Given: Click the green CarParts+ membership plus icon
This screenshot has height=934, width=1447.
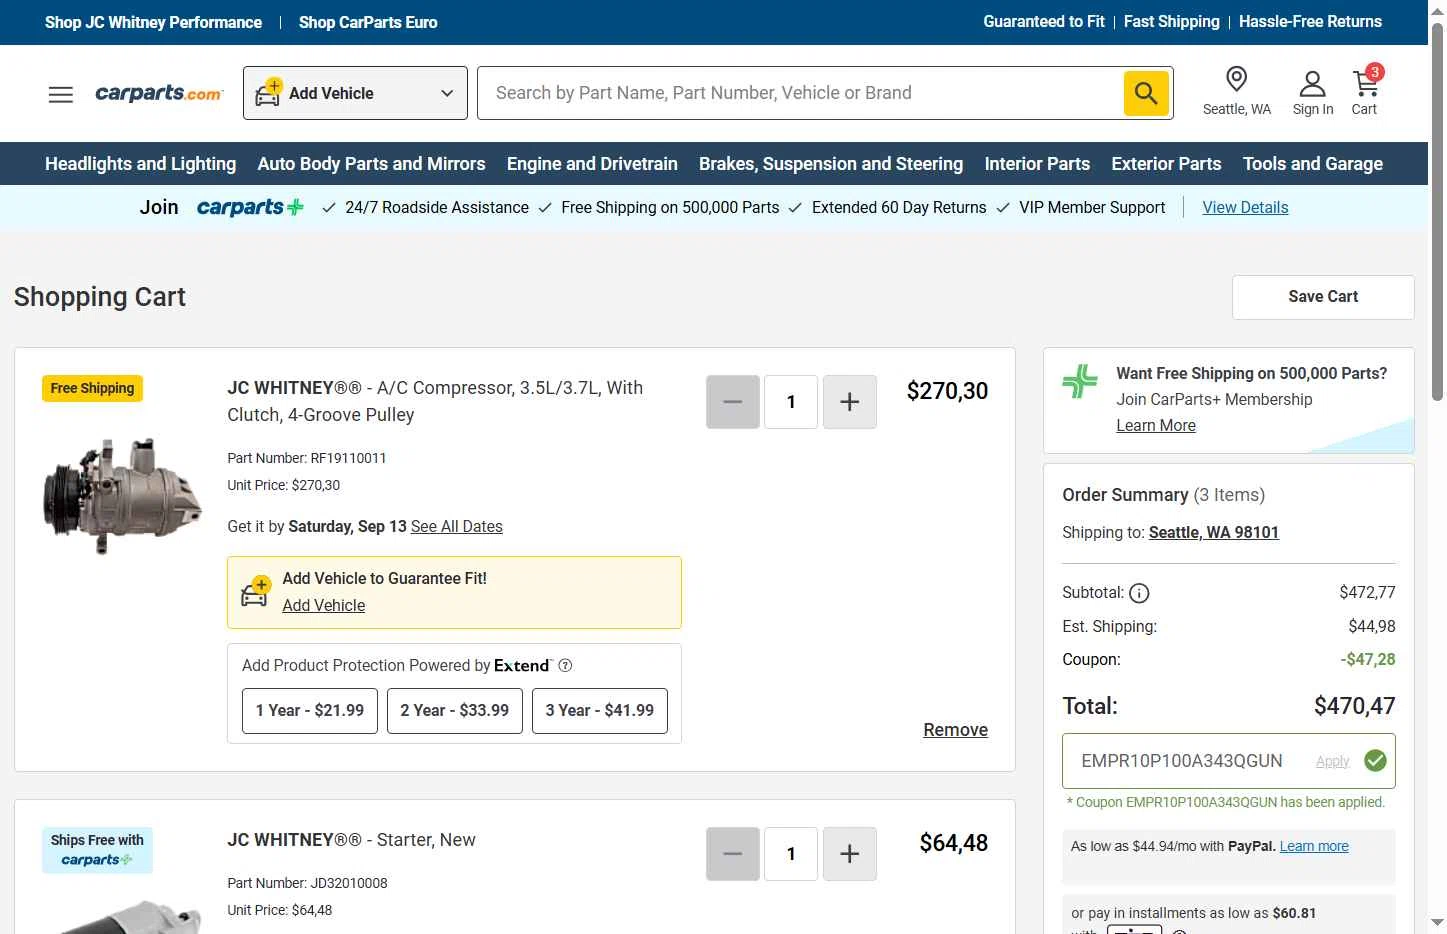Looking at the screenshot, I should (1080, 381).
